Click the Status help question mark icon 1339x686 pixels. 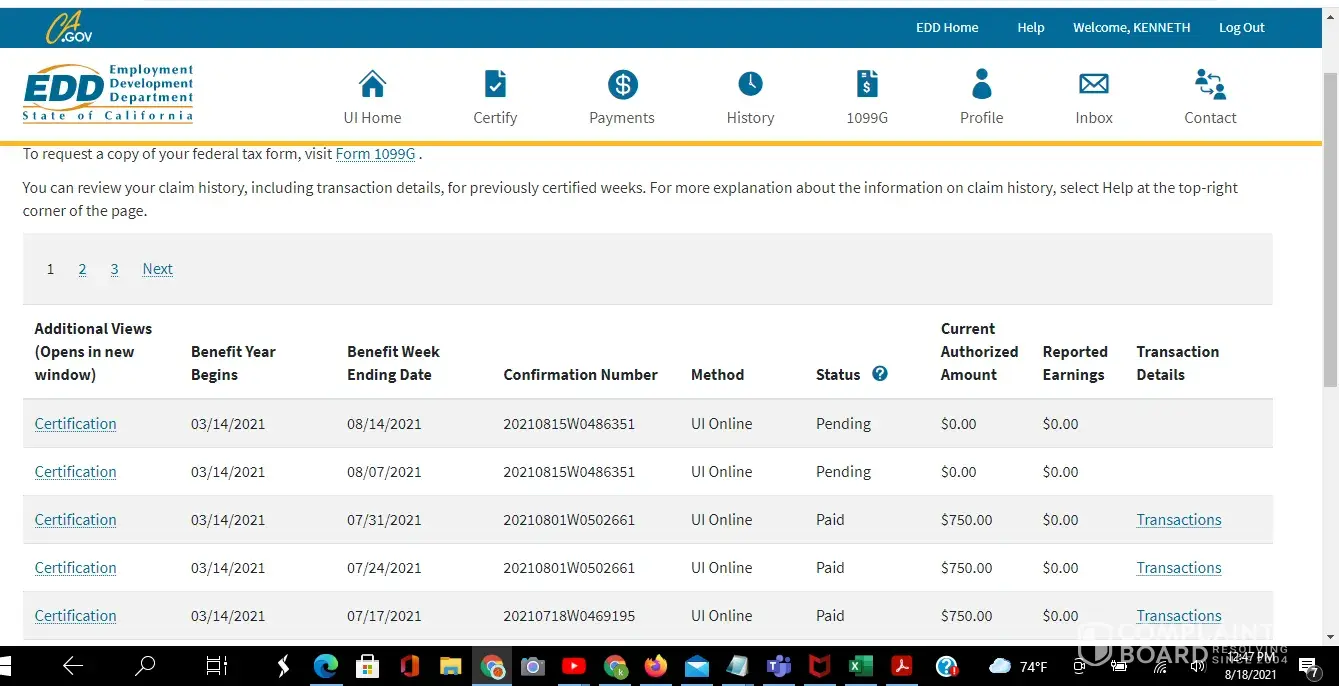[880, 374]
